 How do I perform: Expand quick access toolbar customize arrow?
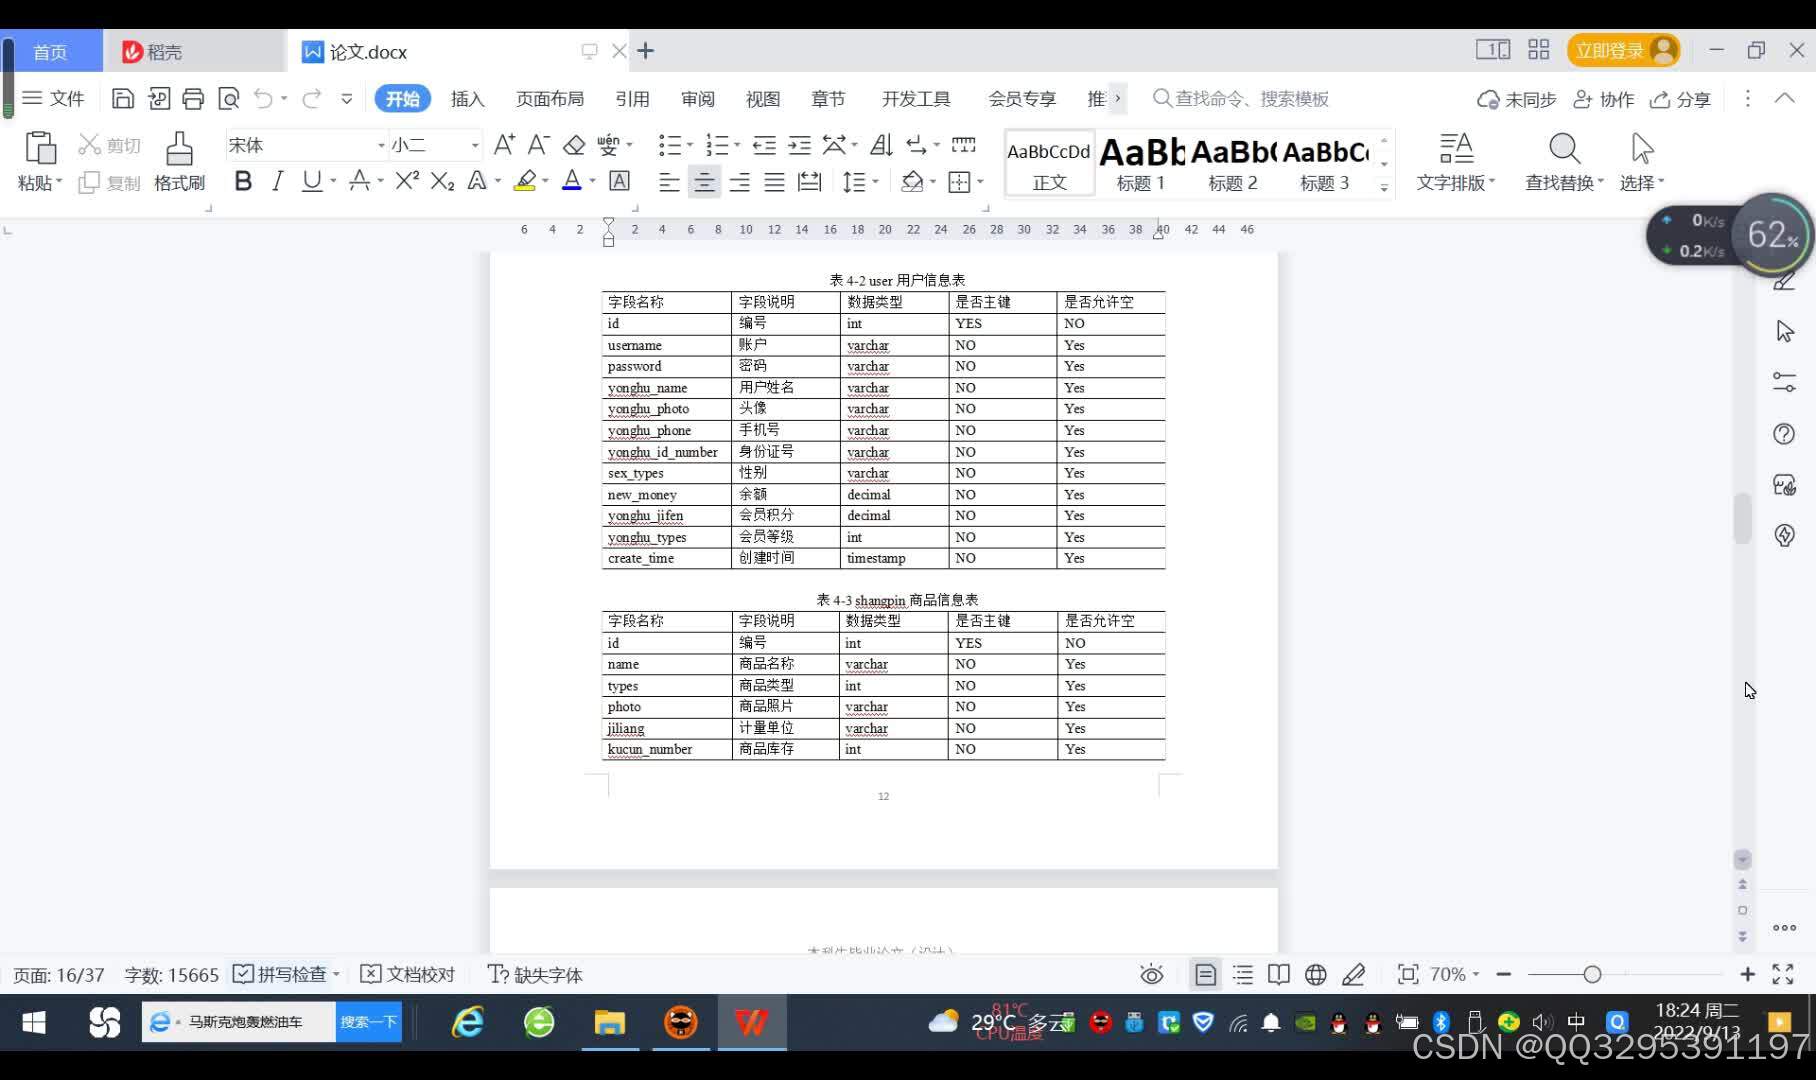[347, 98]
